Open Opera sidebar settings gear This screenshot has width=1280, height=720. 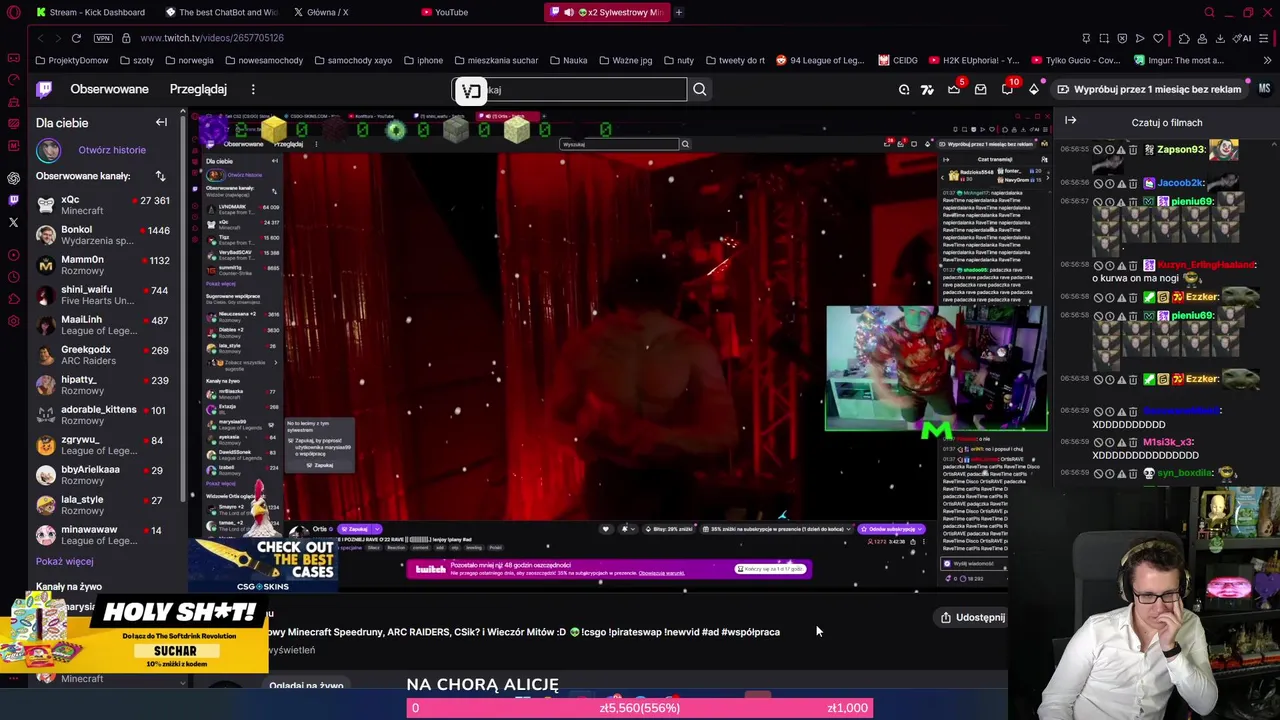[13, 321]
